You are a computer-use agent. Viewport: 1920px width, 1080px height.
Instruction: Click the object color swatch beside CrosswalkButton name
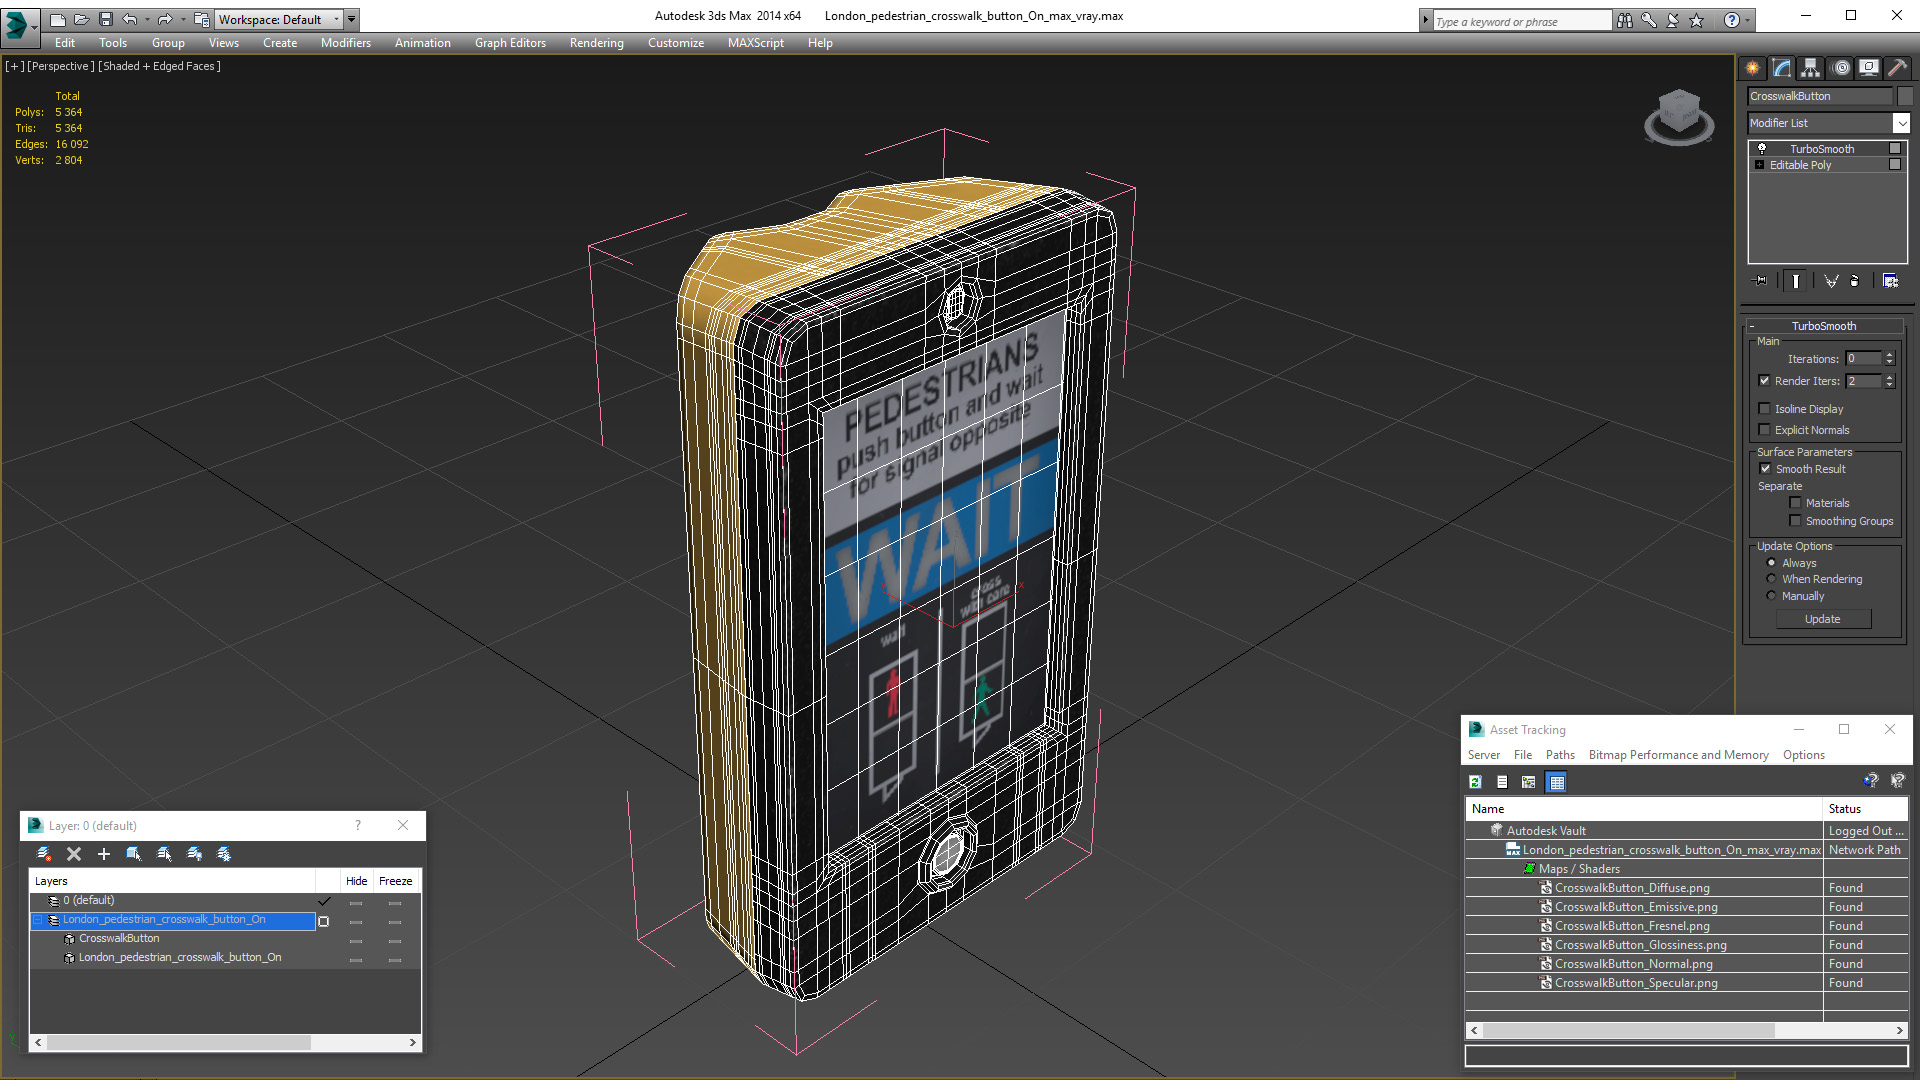point(1905,96)
